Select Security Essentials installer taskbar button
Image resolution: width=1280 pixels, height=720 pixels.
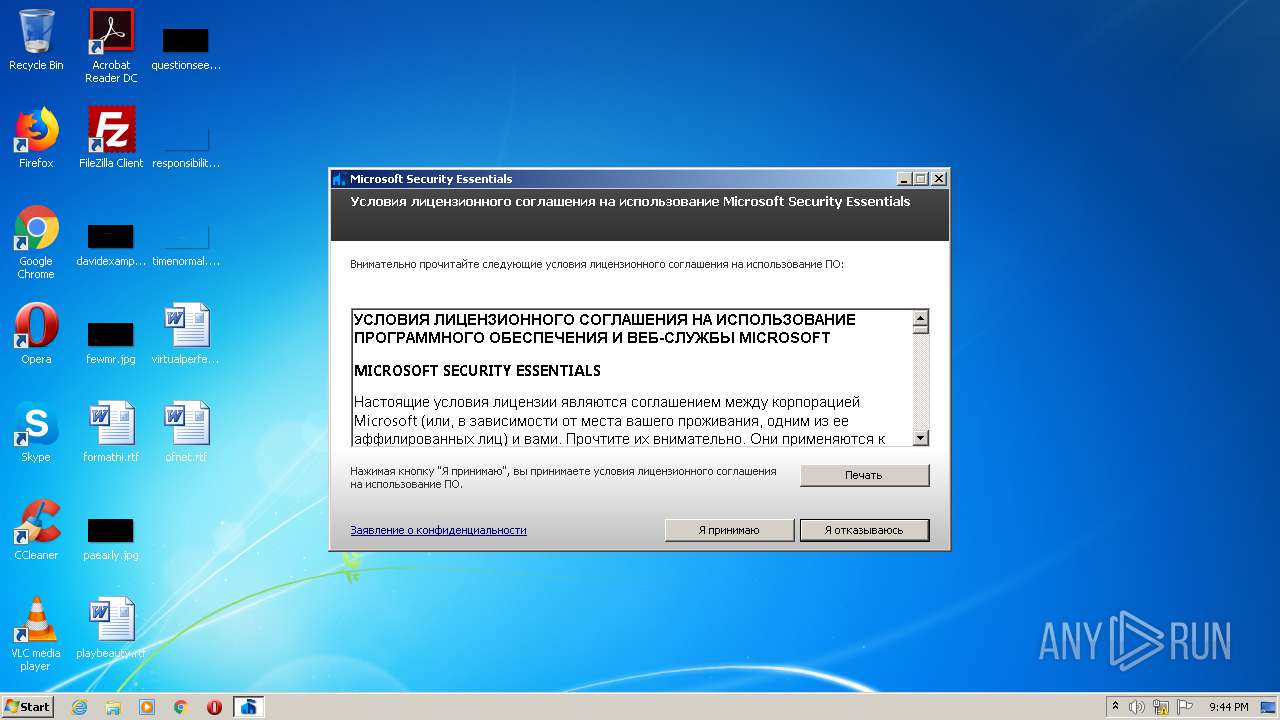tap(249, 707)
